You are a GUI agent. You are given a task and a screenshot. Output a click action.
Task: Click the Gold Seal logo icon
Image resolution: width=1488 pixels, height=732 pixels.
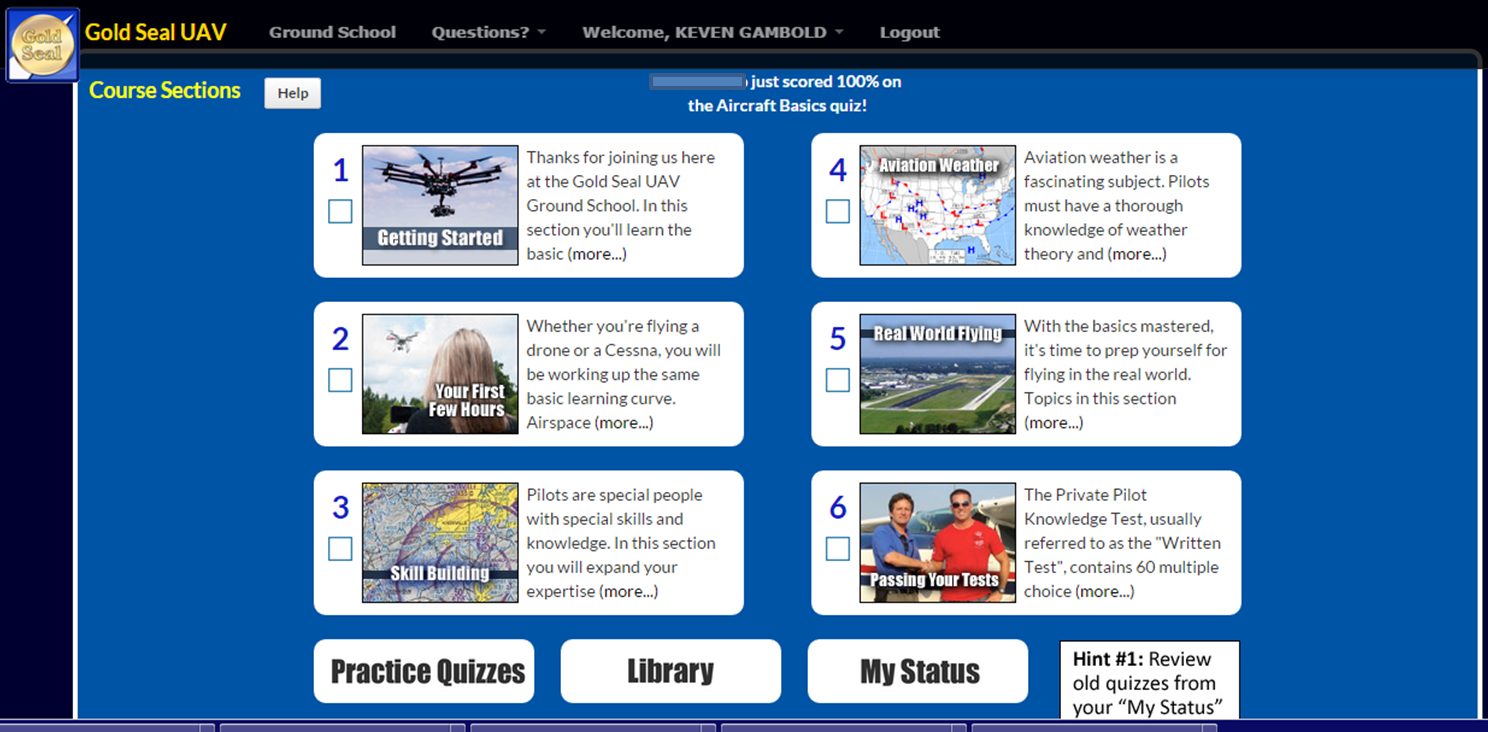(x=42, y=45)
